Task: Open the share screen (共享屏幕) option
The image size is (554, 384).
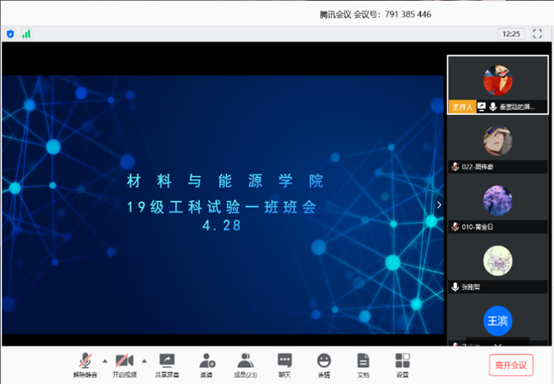Action: [167, 365]
